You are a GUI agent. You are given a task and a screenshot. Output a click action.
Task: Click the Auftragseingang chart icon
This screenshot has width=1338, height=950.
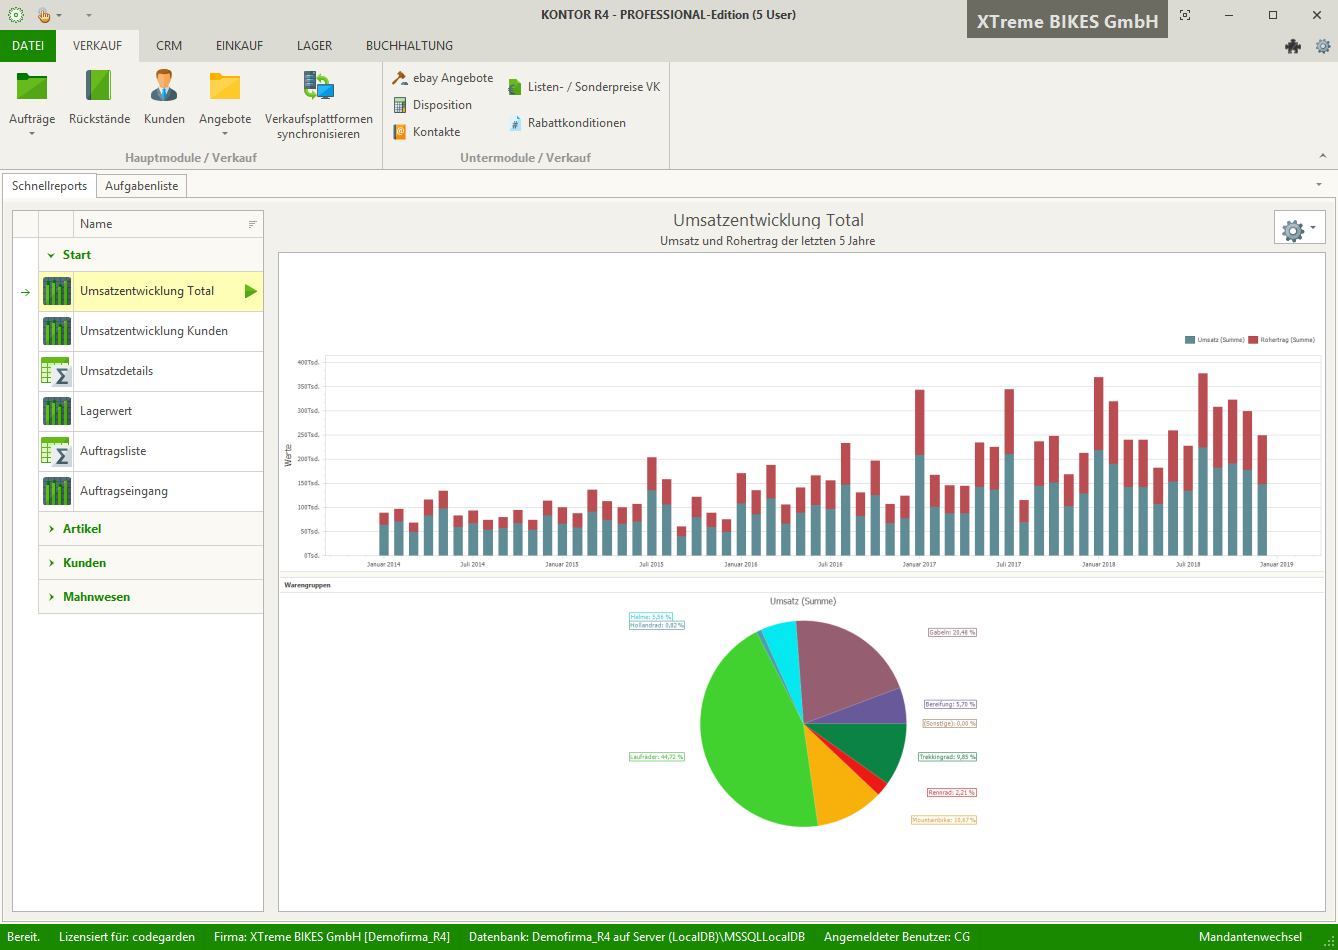click(x=57, y=491)
